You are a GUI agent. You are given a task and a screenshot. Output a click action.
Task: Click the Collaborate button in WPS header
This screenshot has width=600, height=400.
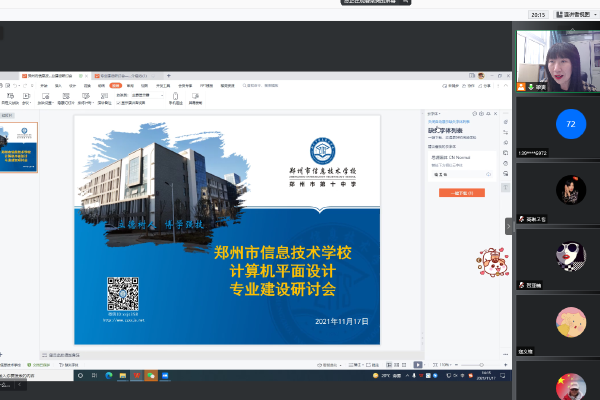tap(468, 86)
